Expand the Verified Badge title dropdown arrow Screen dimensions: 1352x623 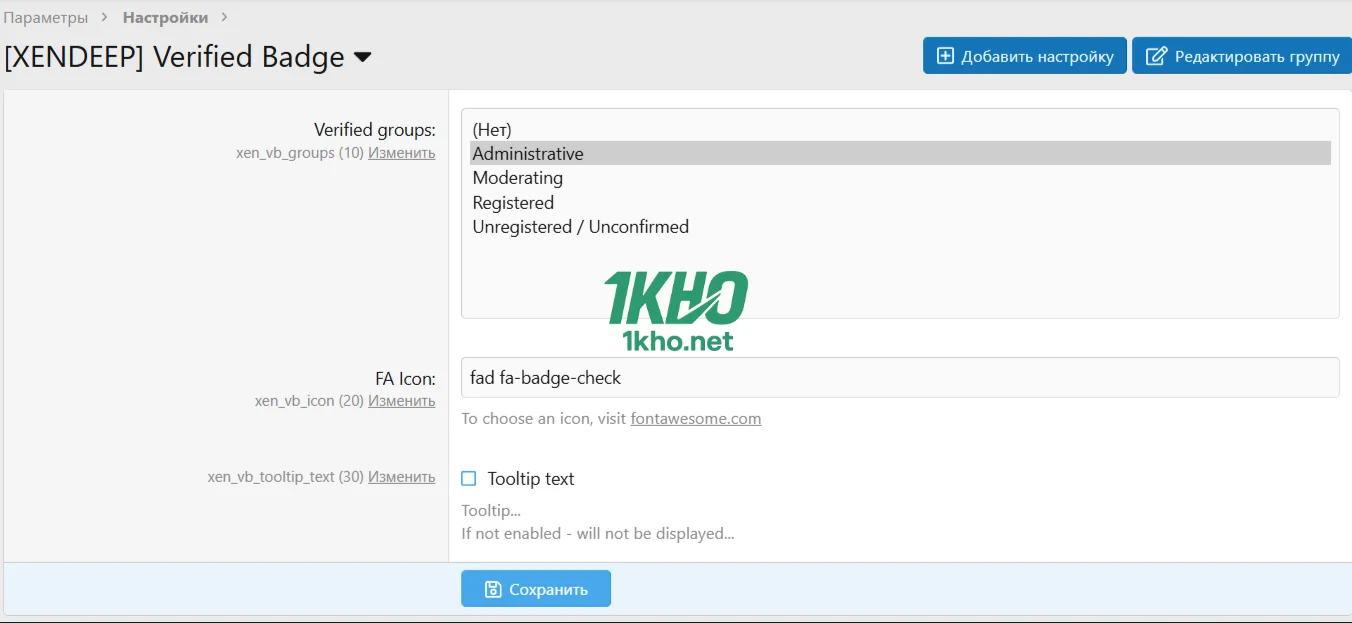[363, 58]
